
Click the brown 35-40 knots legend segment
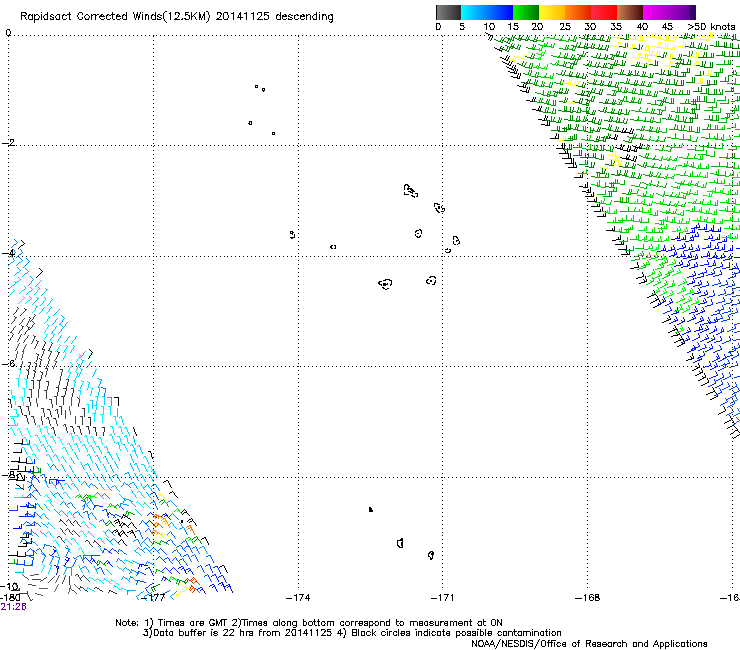click(630, 12)
